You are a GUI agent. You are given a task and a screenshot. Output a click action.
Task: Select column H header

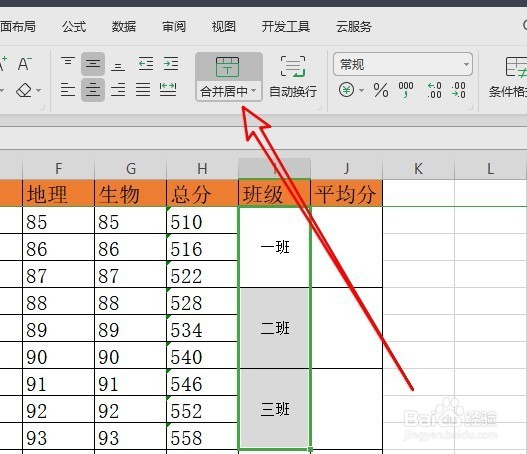[202, 168]
